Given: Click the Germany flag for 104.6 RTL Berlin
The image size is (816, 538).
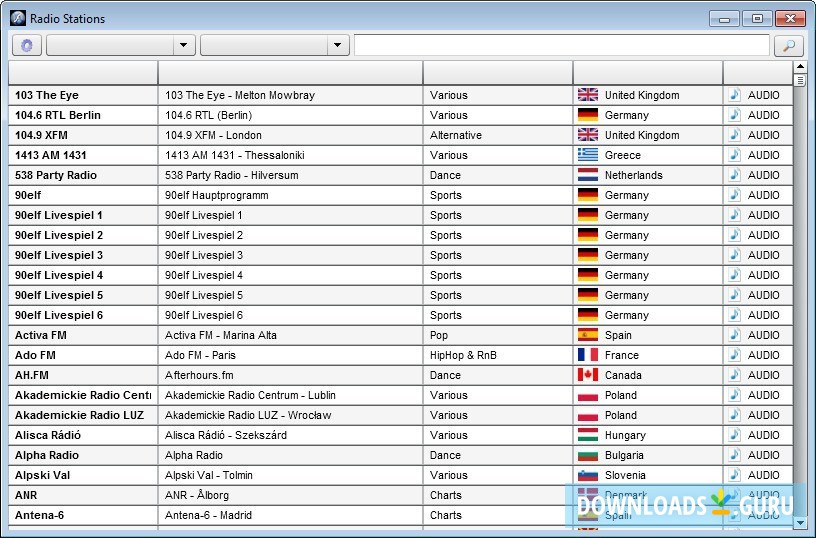Looking at the screenshot, I should [x=588, y=114].
